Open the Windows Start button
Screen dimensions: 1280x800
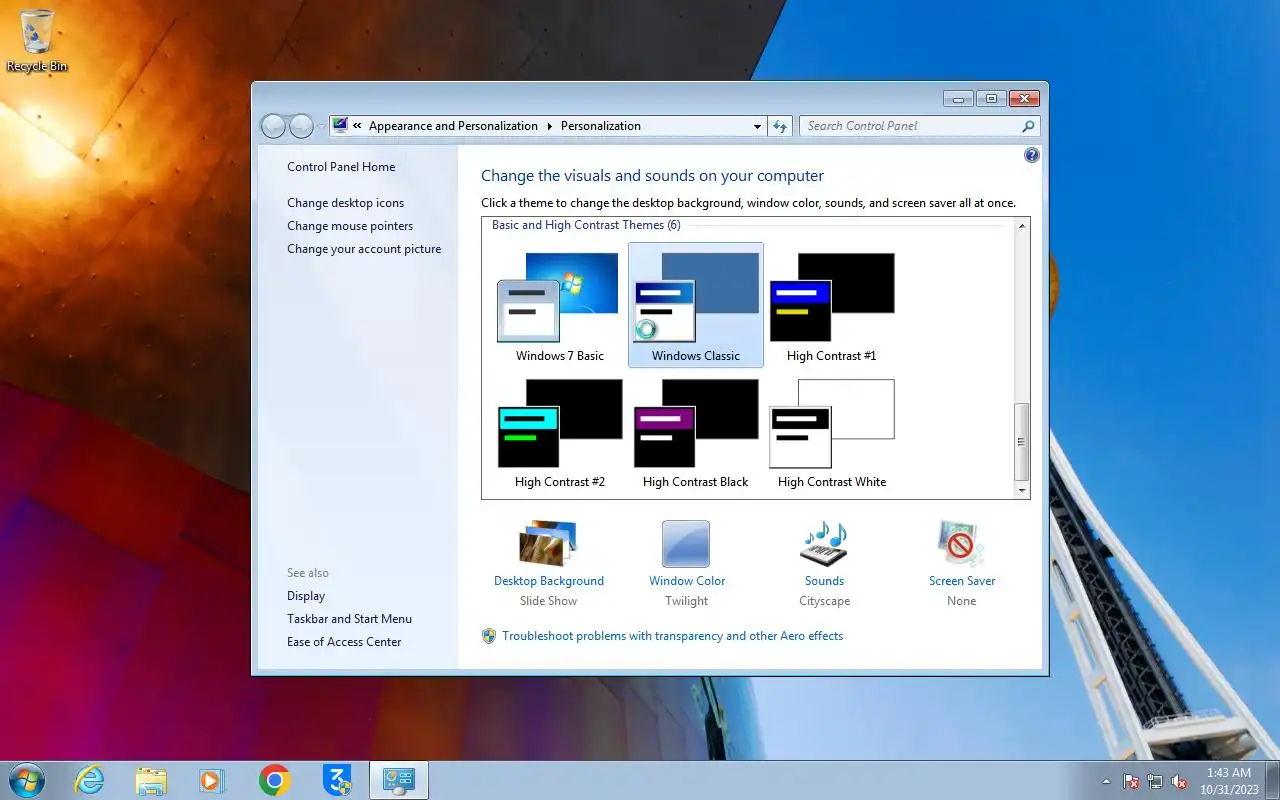click(x=26, y=780)
